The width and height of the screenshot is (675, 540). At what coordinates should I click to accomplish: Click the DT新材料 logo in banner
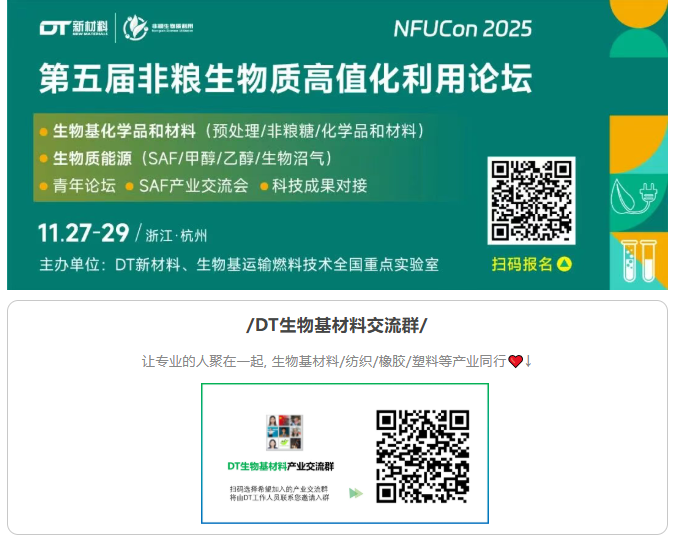point(74,28)
